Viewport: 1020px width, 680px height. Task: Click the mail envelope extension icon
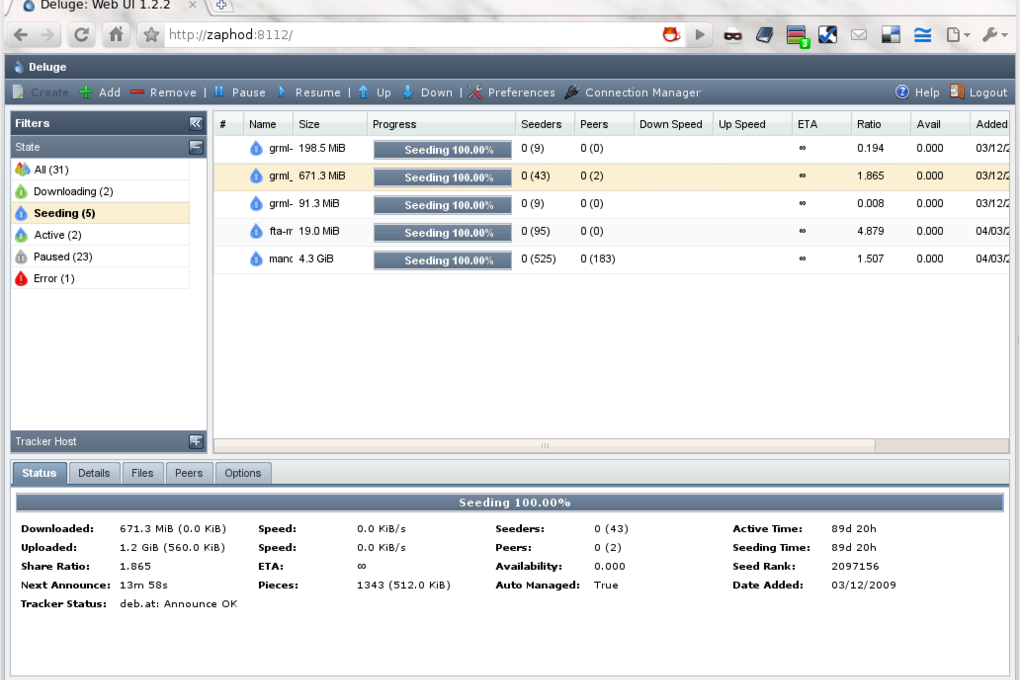859,34
